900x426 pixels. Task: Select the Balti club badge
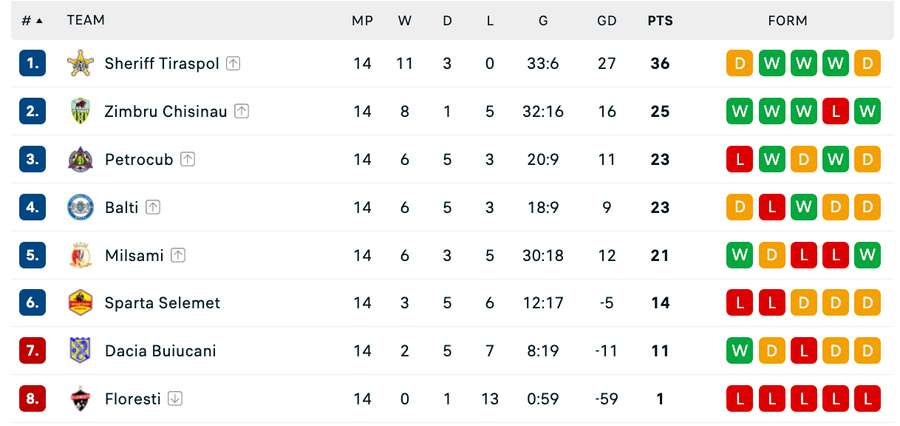pyautogui.click(x=80, y=207)
